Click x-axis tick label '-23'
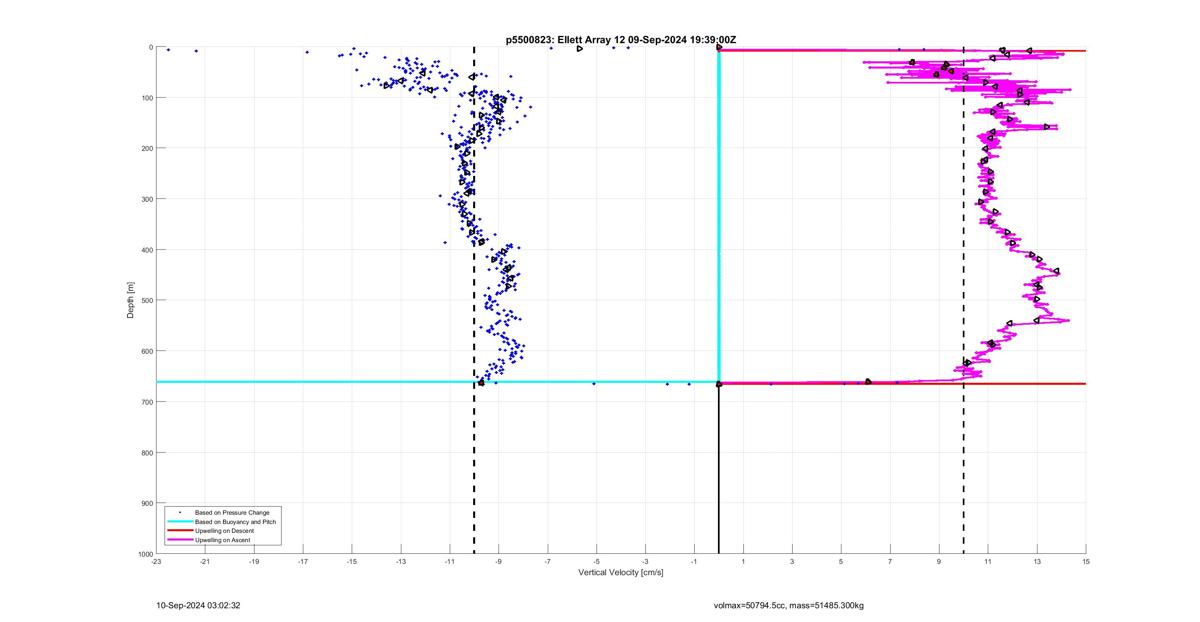This screenshot has width=1200, height=622. (156, 561)
